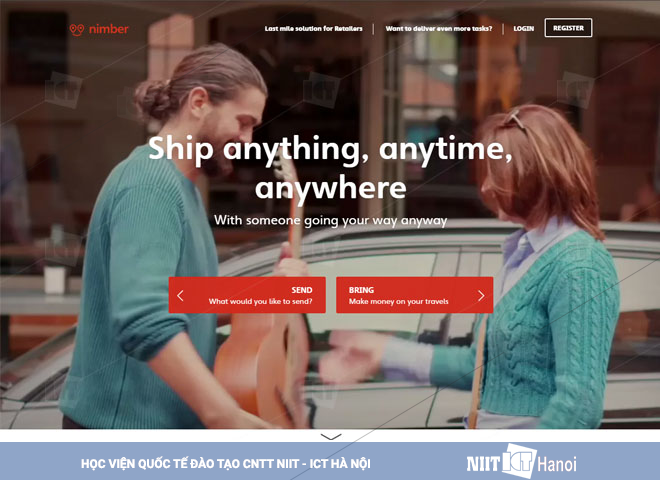Click the Hanoi word in footer logo
Viewport: 660px width, 480px height.
[x=557, y=464]
